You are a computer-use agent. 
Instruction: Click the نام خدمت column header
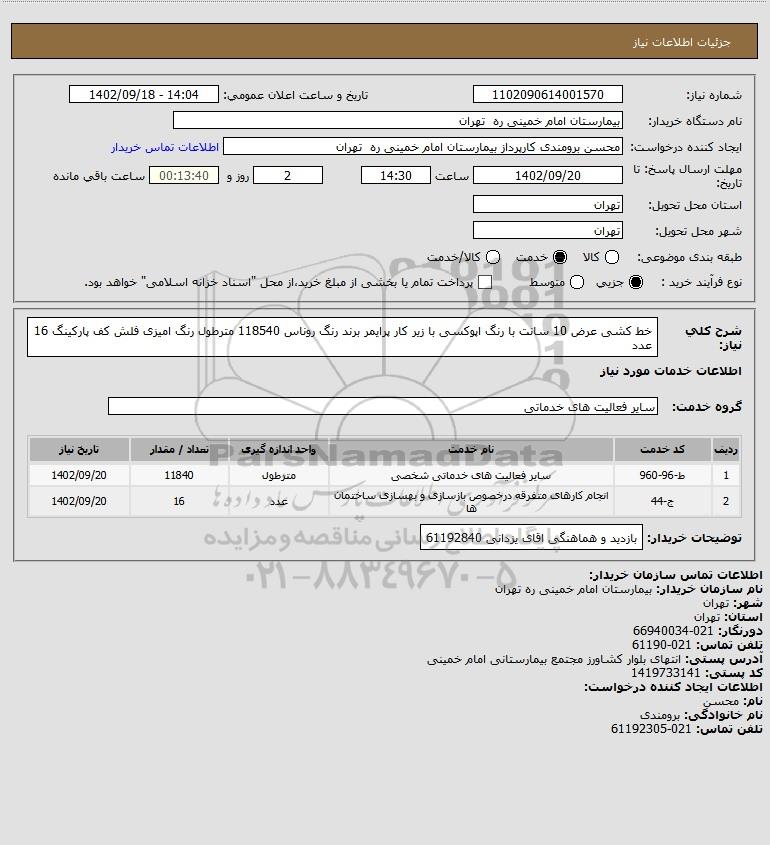point(471,449)
